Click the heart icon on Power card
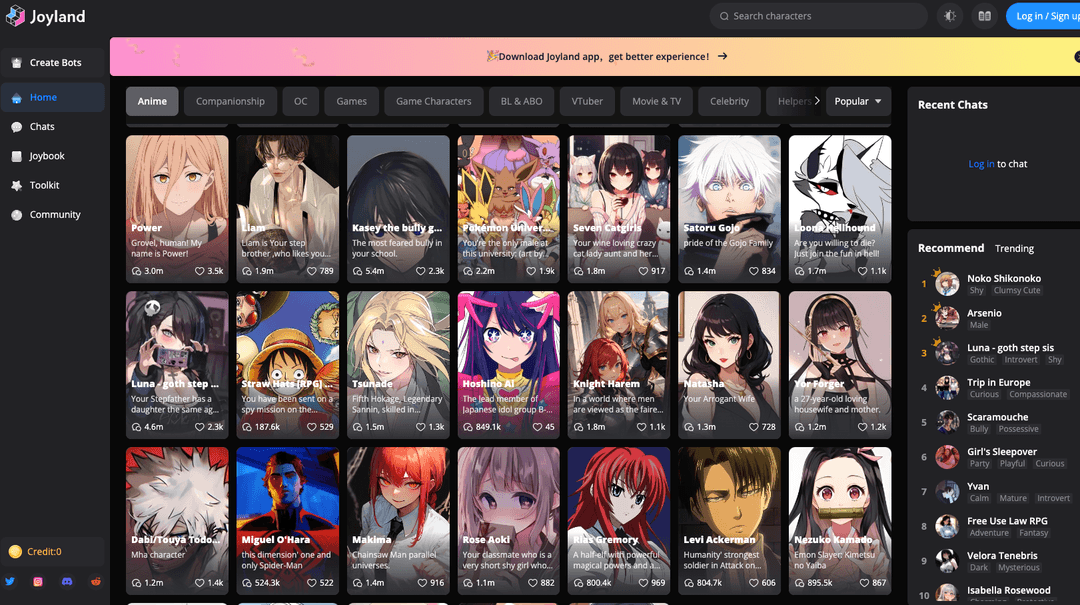1080x605 pixels. (x=199, y=271)
